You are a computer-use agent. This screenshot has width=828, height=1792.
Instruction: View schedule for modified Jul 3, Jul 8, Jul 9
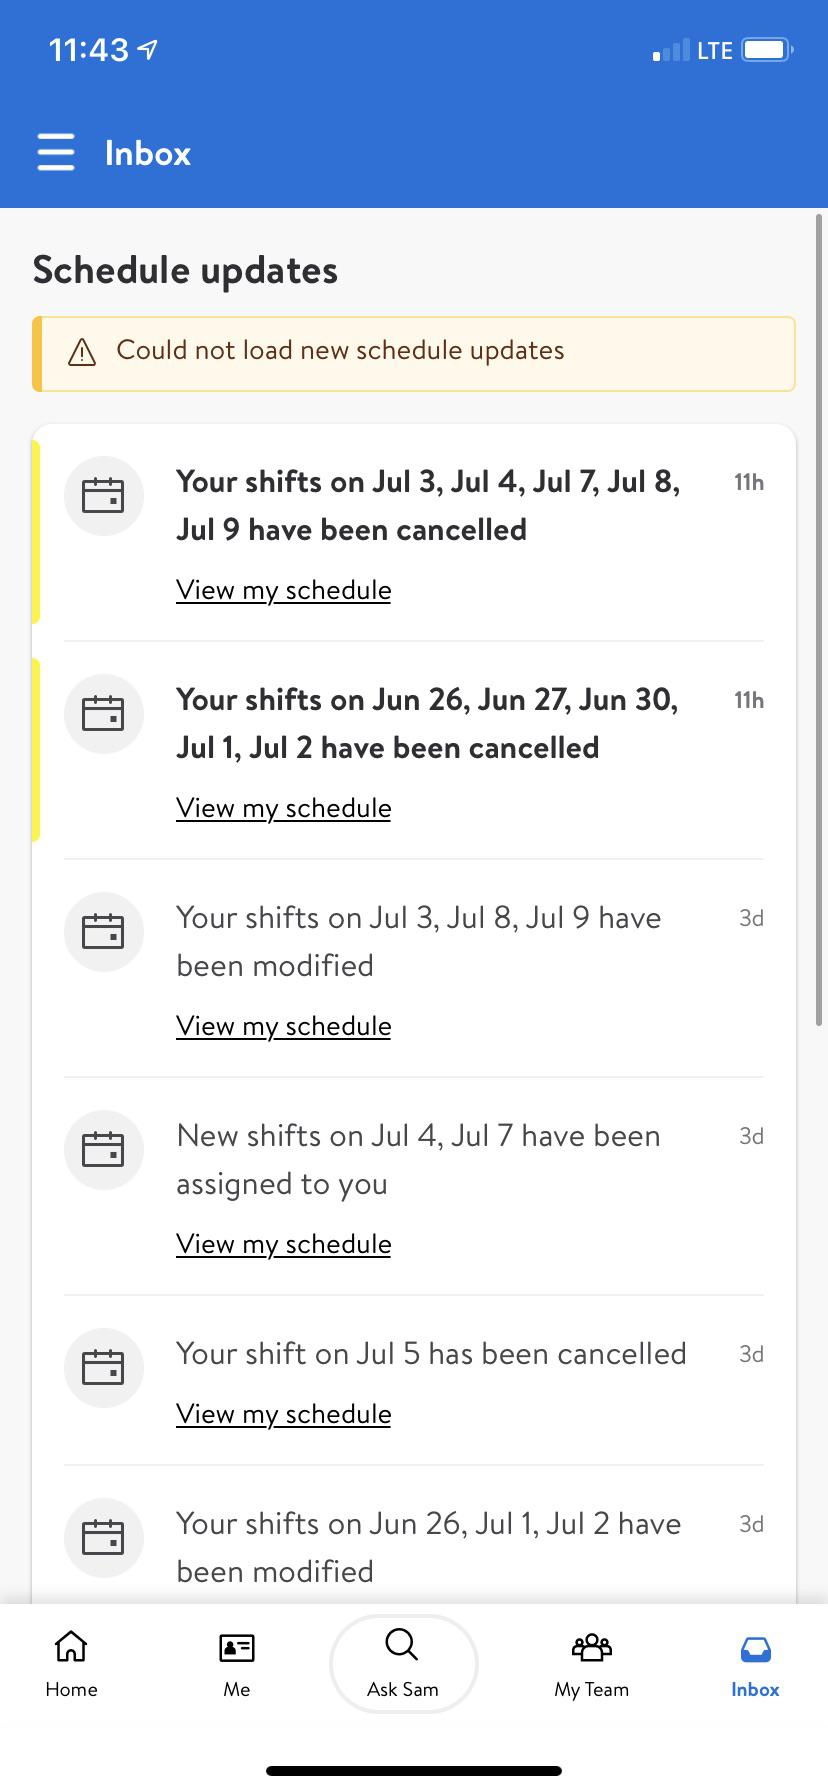click(x=283, y=1026)
